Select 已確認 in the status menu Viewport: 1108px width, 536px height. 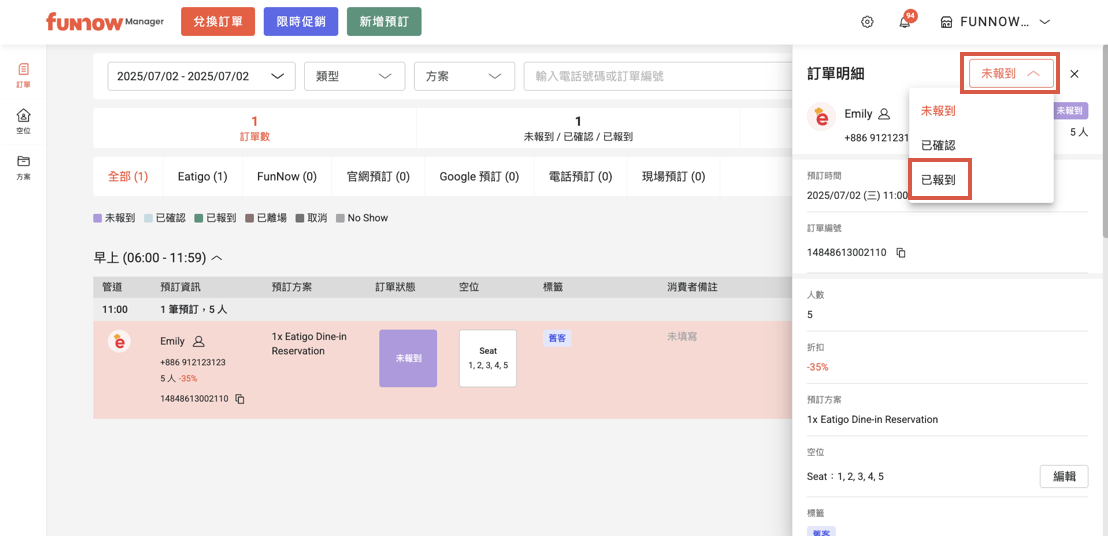(x=938, y=145)
